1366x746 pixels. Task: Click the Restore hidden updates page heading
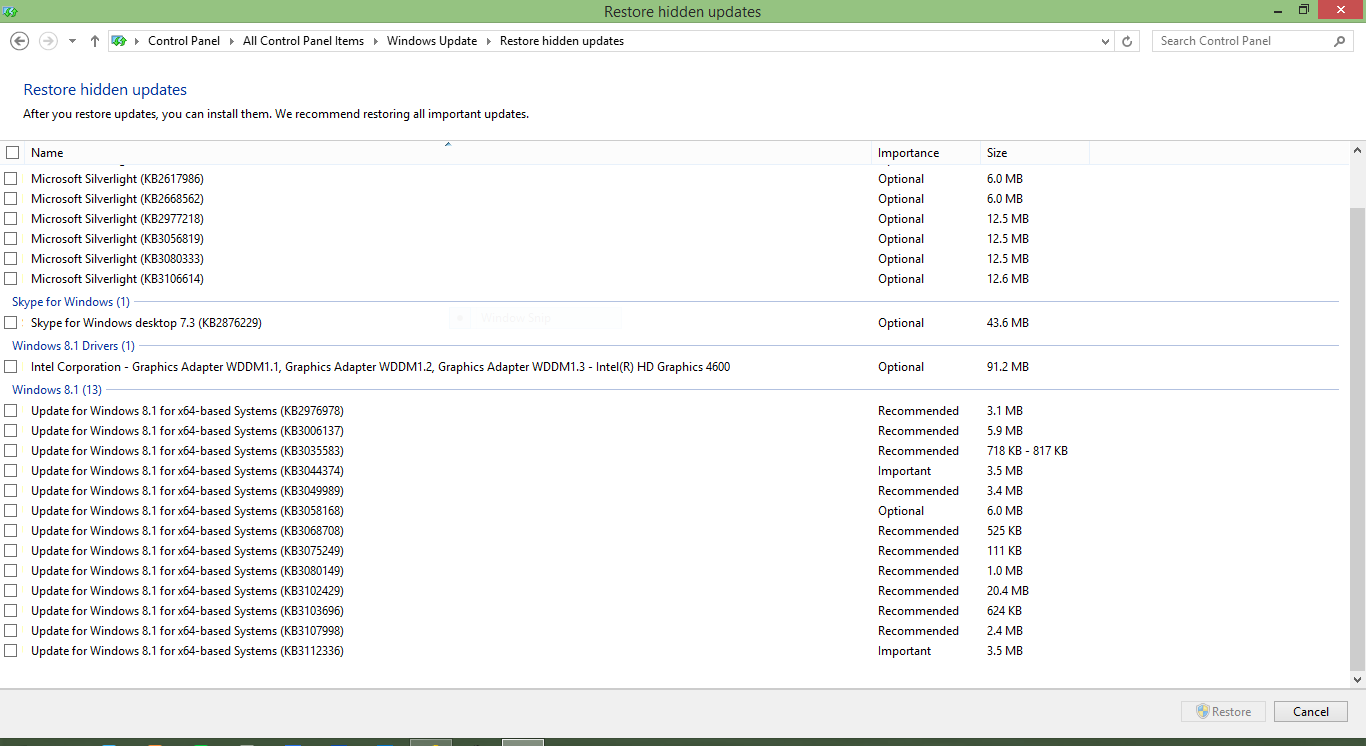click(x=105, y=90)
